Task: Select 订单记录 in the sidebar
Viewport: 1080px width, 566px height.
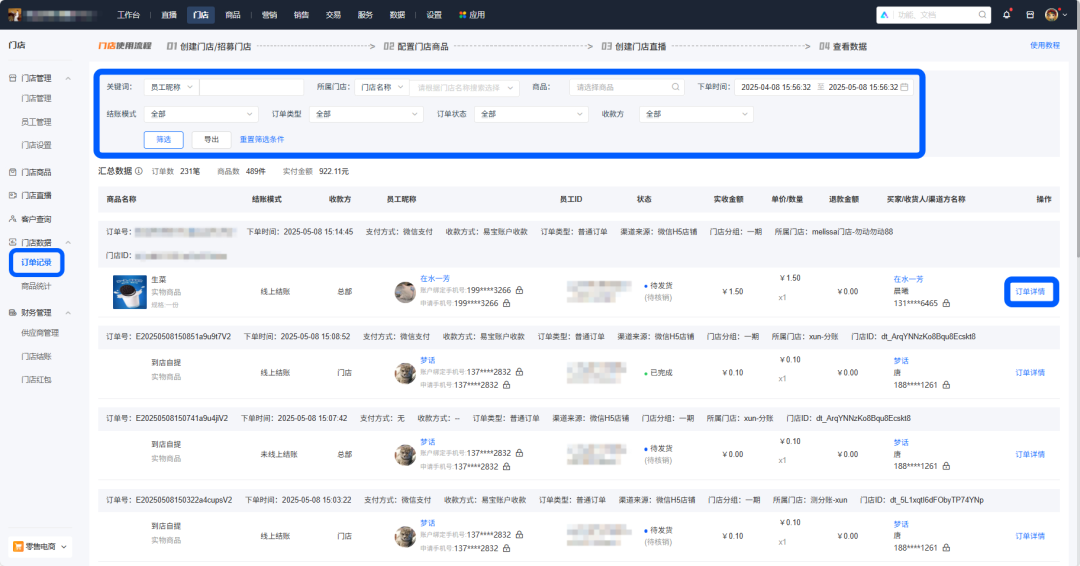Action: 36,262
